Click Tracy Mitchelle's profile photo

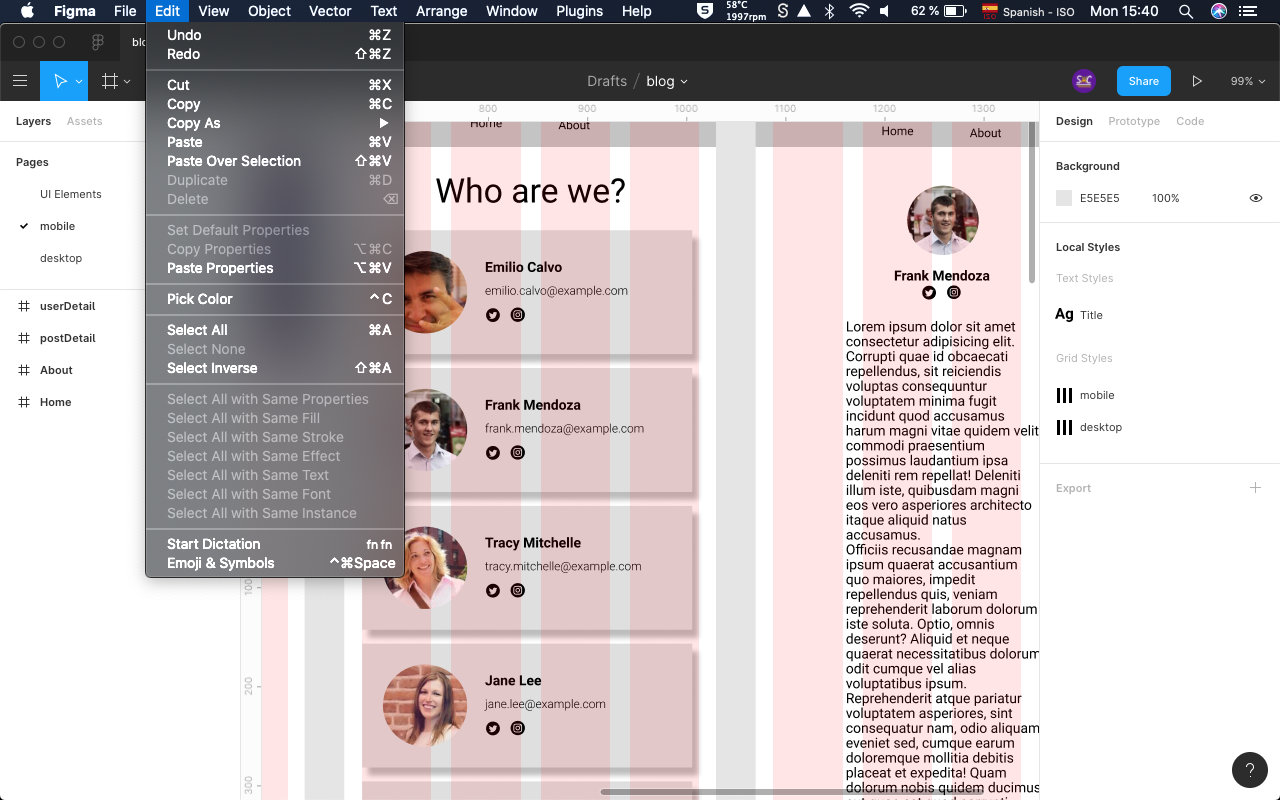(x=425, y=567)
